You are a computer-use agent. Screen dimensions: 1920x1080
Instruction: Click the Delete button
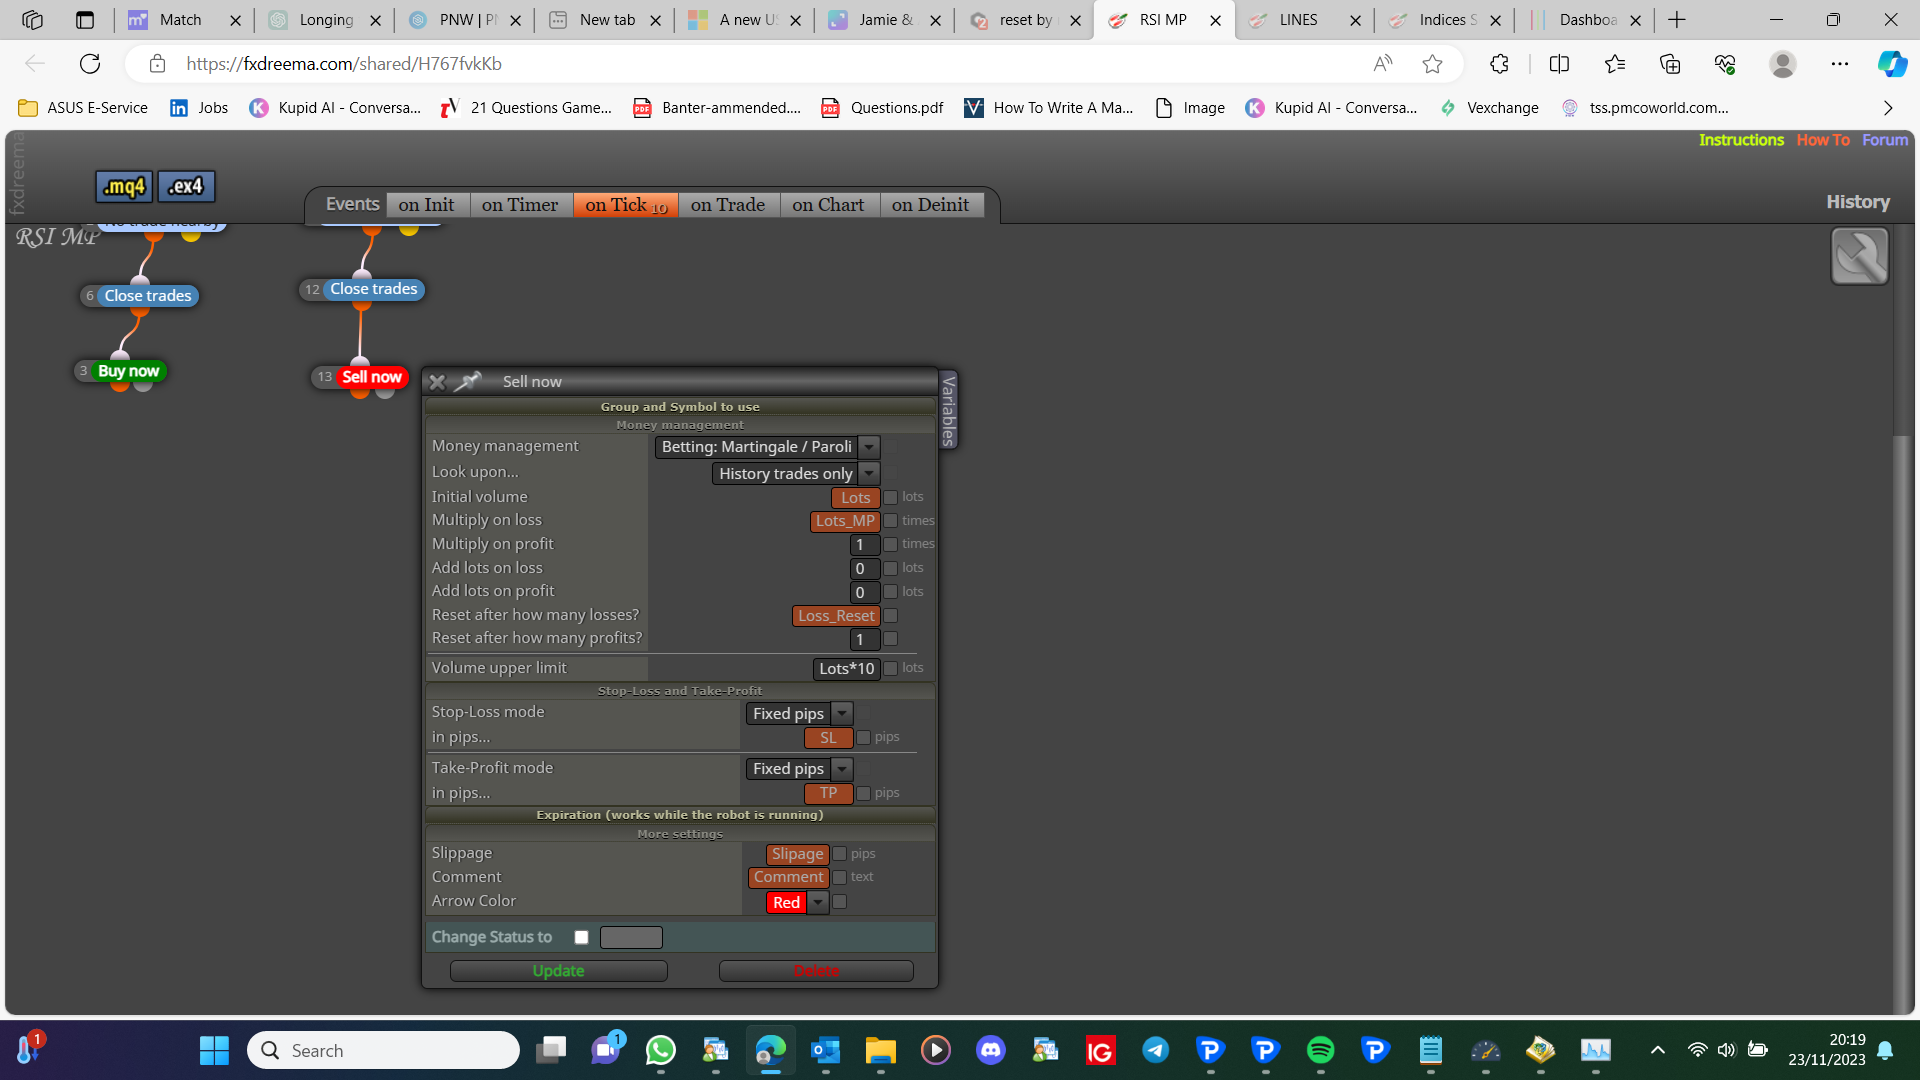coord(816,971)
